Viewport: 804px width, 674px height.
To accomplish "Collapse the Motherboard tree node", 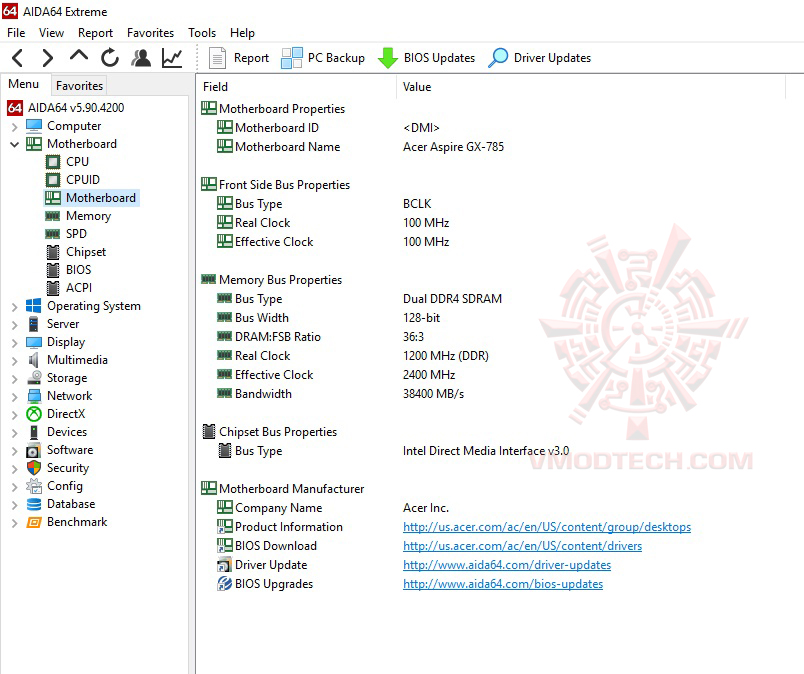I will coord(14,144).
